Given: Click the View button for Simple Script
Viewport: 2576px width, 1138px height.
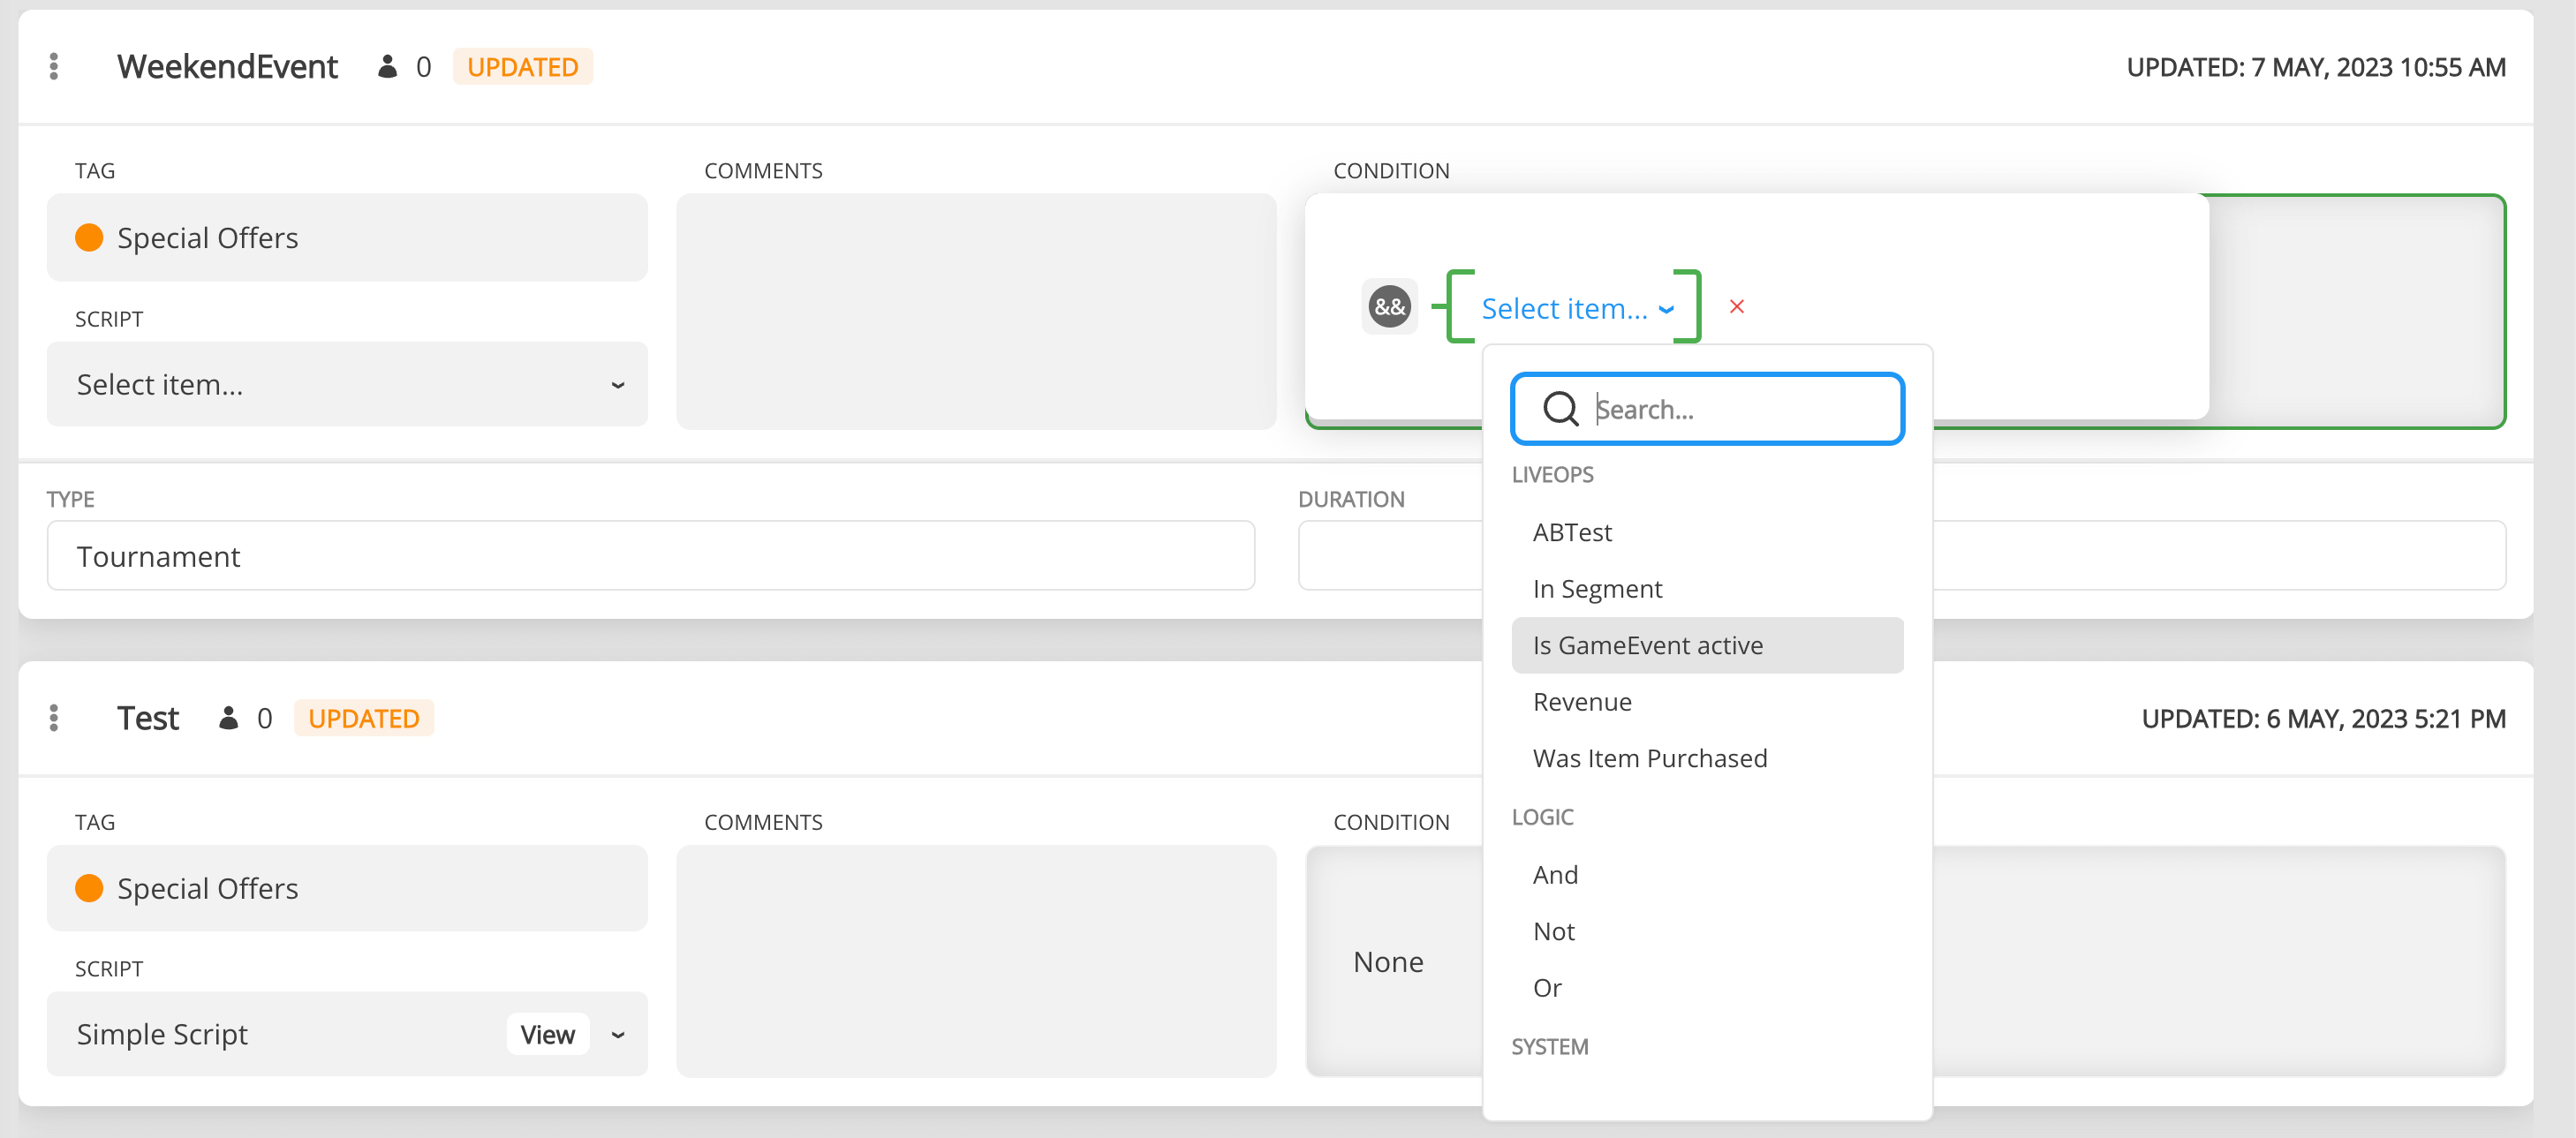Looking at the screenshot, I should click(x=548, y=1034).
